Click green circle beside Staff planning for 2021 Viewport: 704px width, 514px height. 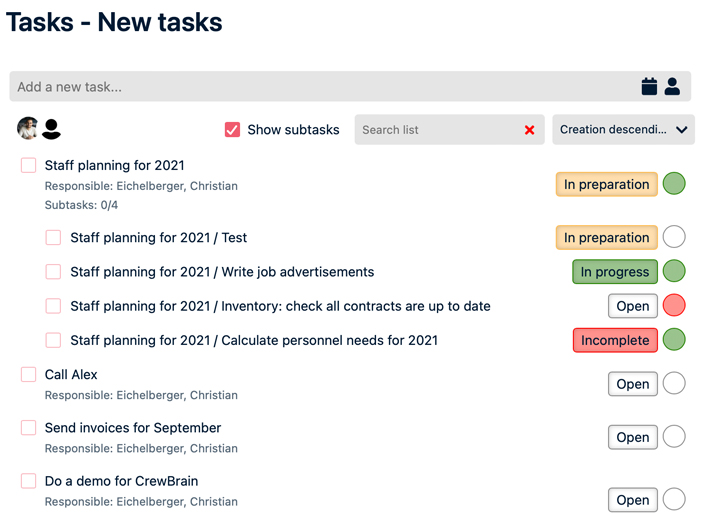click(674, 183)
